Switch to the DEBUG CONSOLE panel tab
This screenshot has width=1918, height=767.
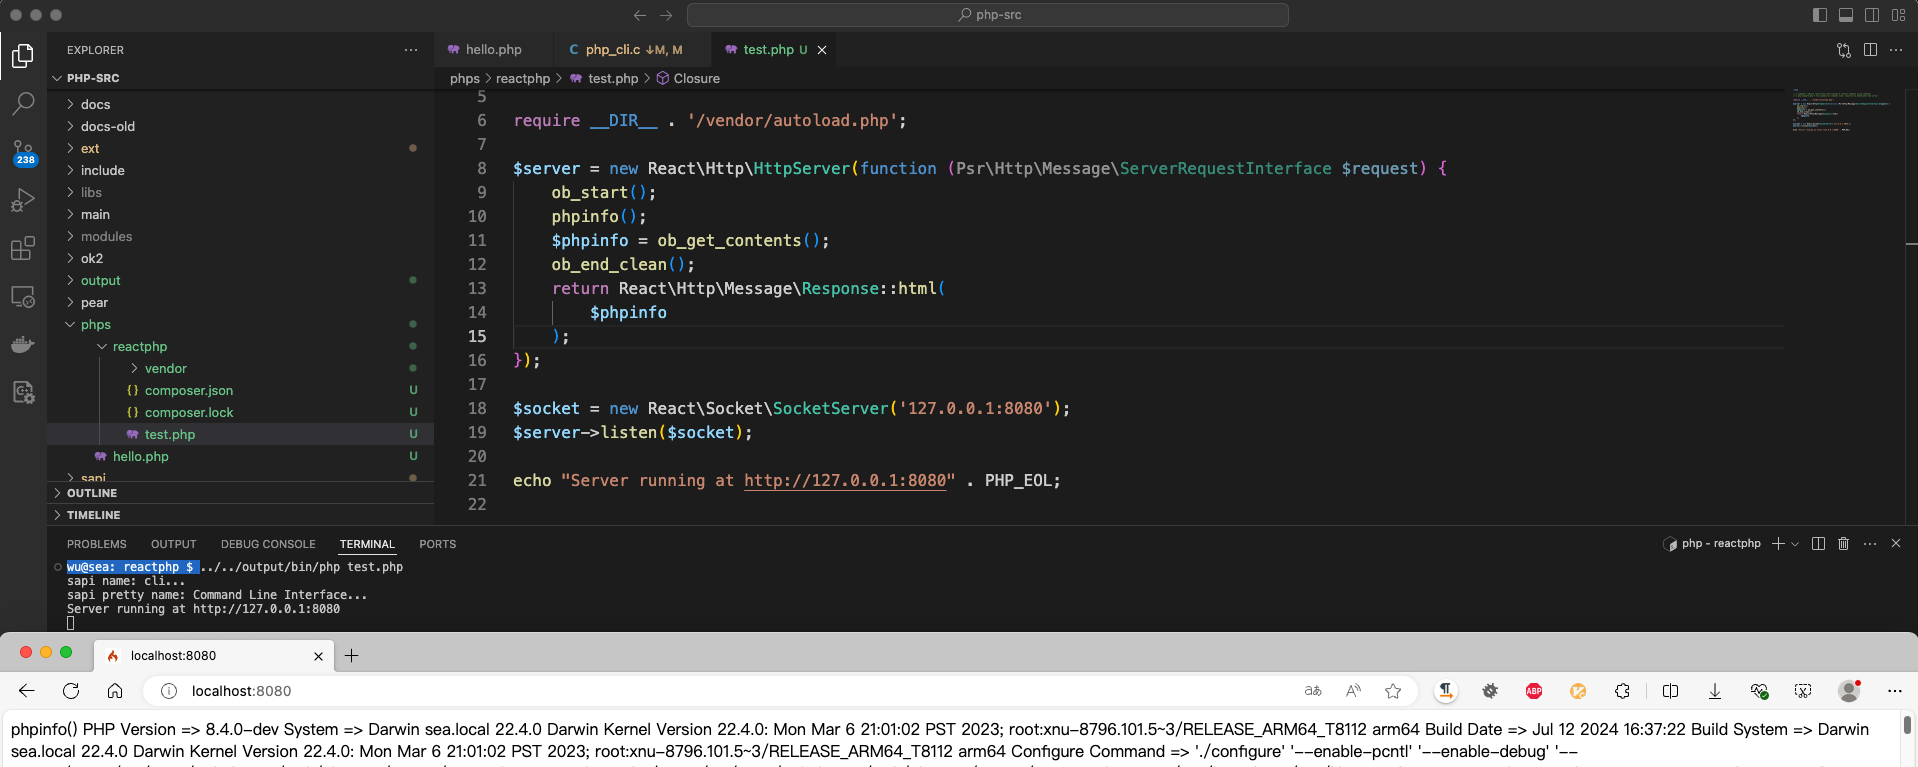coord(268,544)
